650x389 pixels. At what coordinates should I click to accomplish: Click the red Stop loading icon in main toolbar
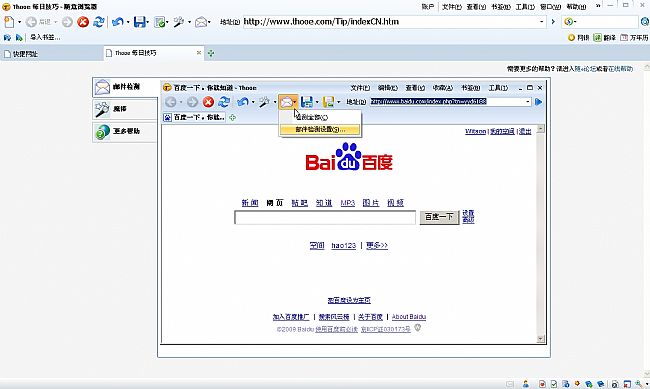[x=83, y=22]
